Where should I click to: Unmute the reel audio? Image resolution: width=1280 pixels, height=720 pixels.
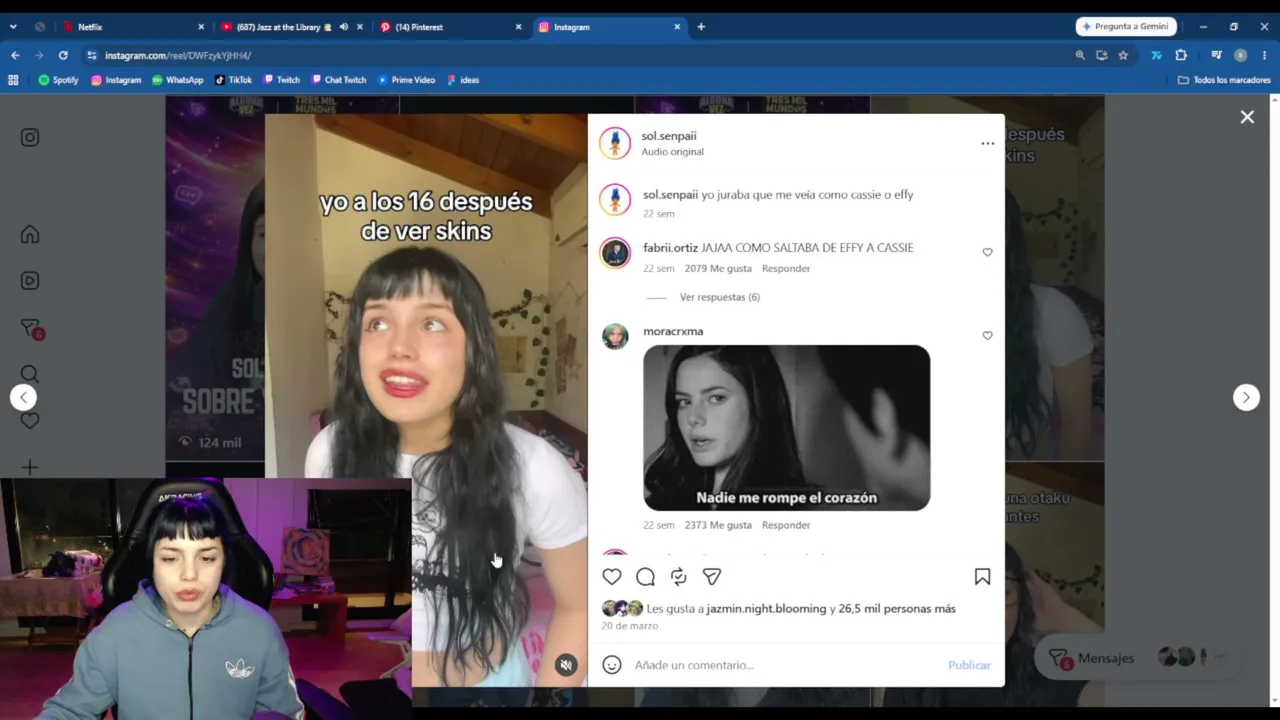(x=566, y=665)
